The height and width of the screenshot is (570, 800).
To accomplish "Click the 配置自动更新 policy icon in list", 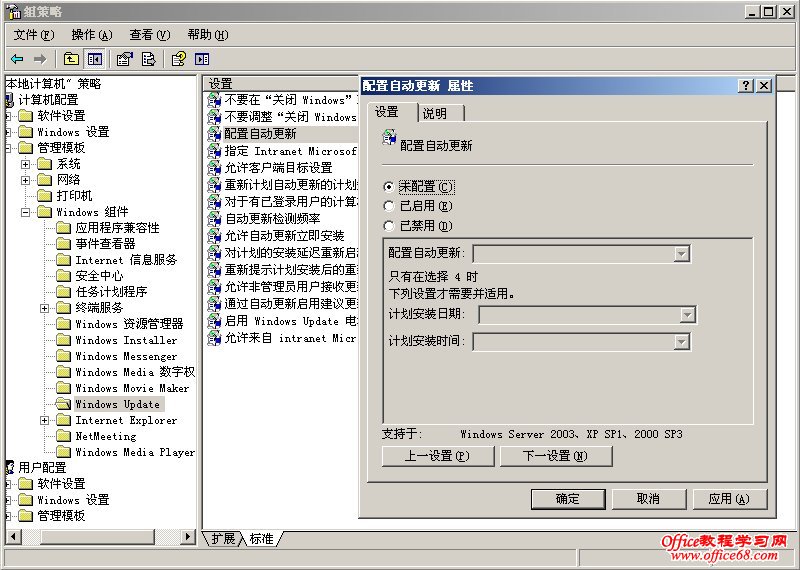I will pos(214,134).
